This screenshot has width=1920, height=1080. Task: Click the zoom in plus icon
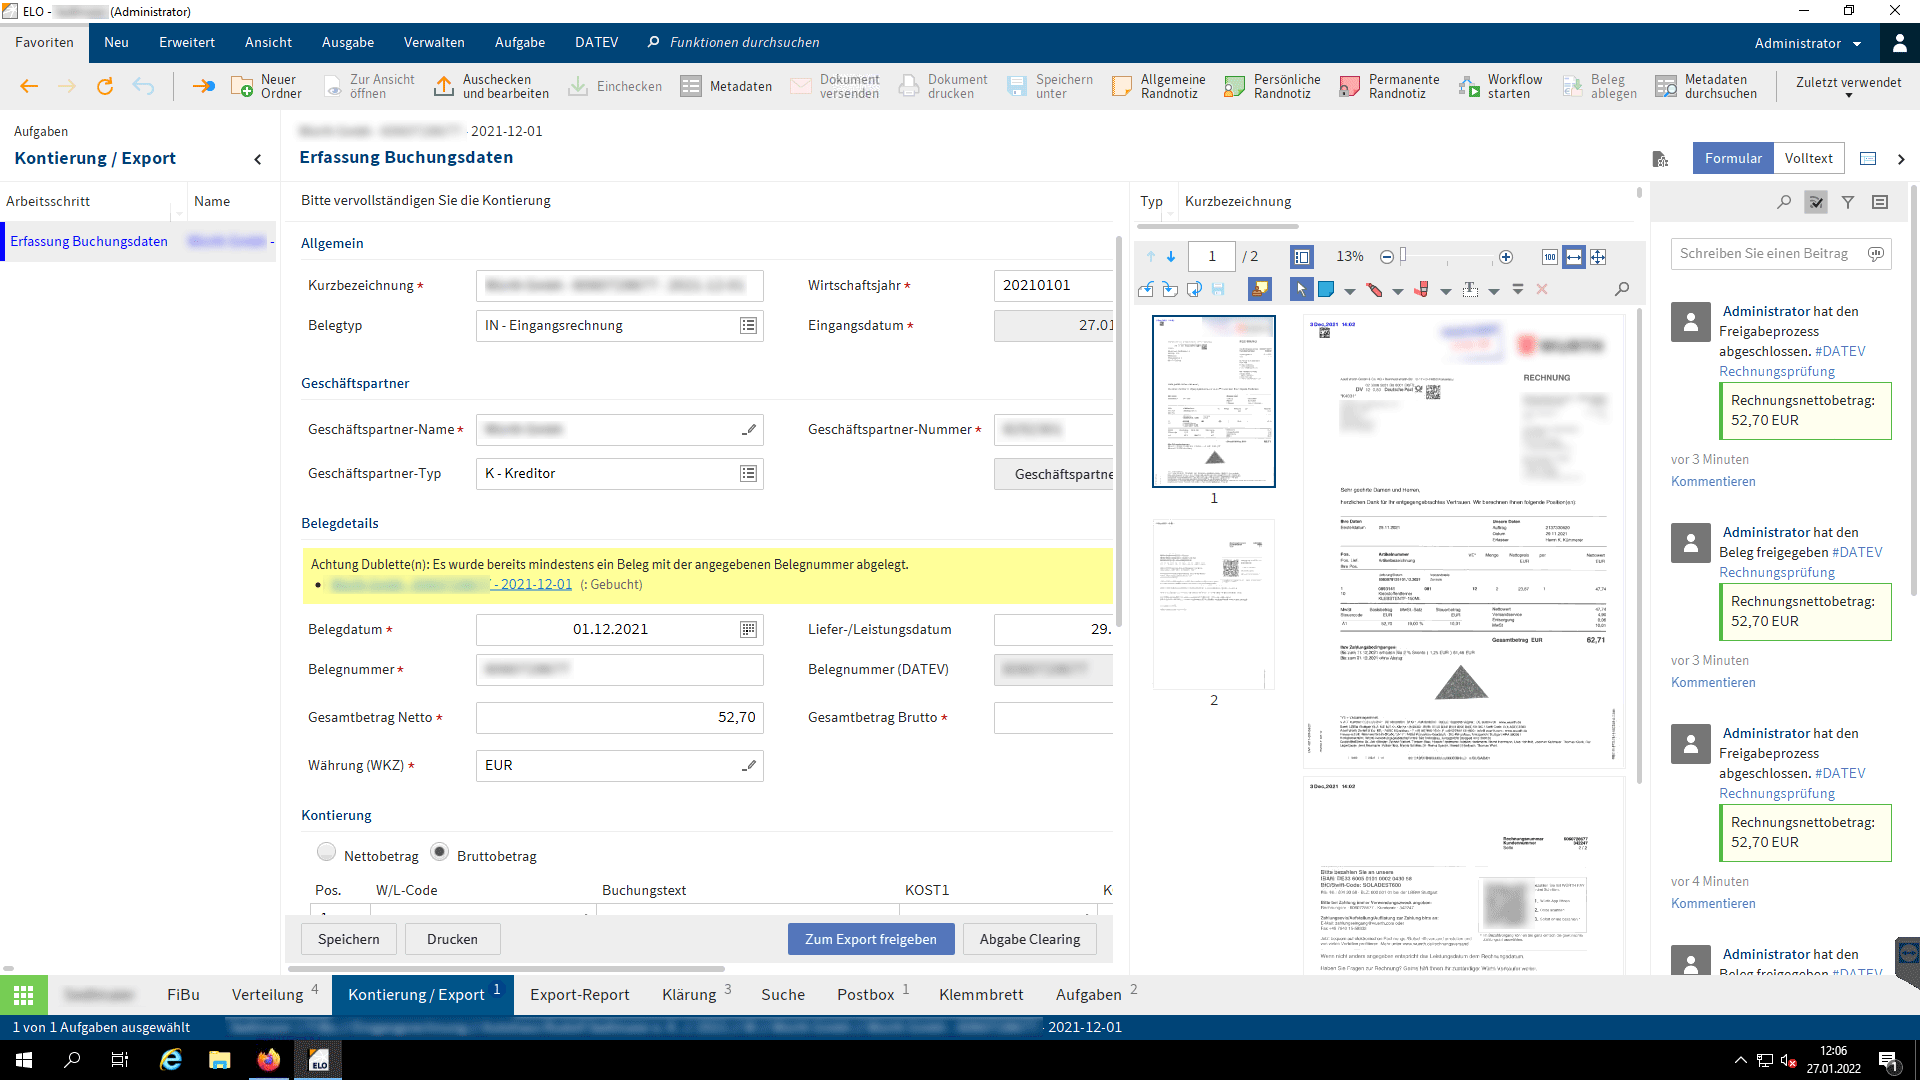tap(1506, 257)
